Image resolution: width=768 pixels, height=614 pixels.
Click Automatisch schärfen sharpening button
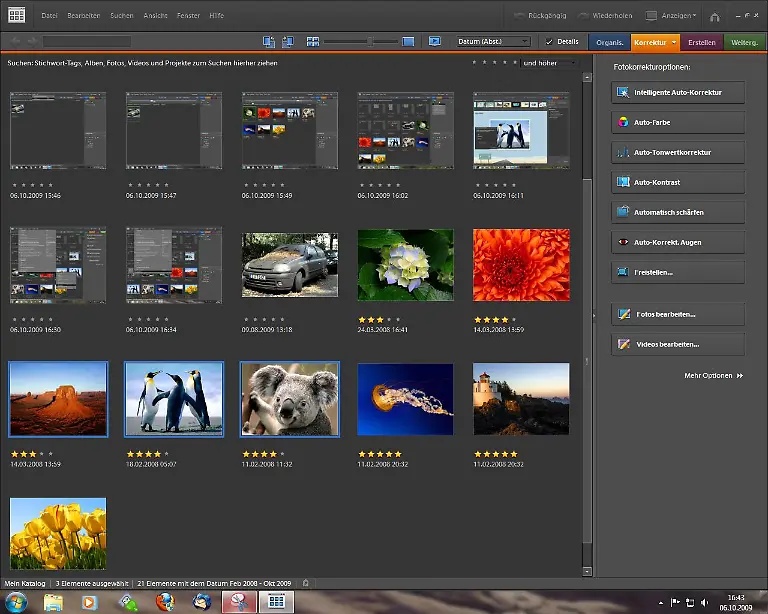click(x=678, y=212)
